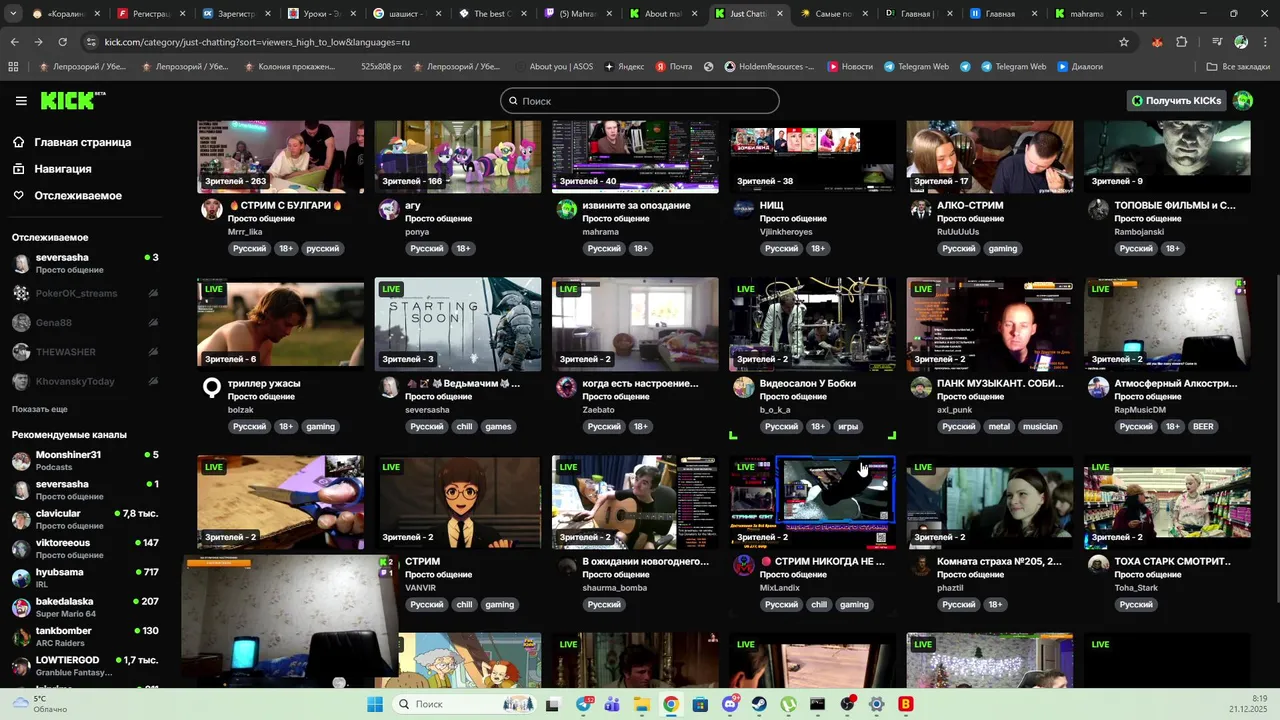1280x720 pixels.
Task: Switch to the The best browser tab
Action: point(492,14)
